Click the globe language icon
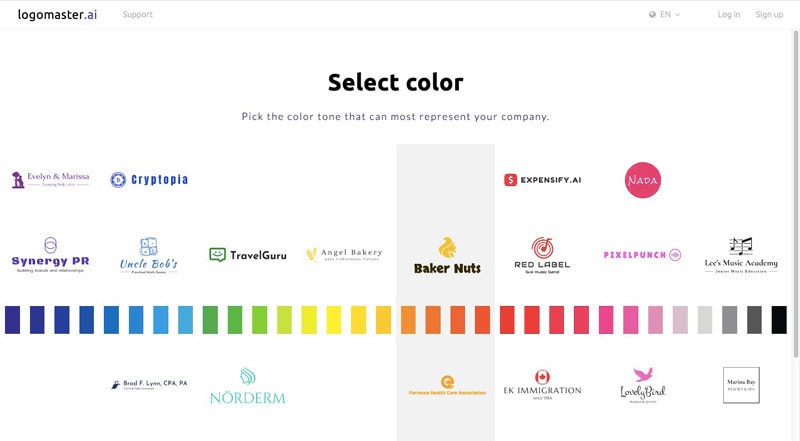 (652, 14)
